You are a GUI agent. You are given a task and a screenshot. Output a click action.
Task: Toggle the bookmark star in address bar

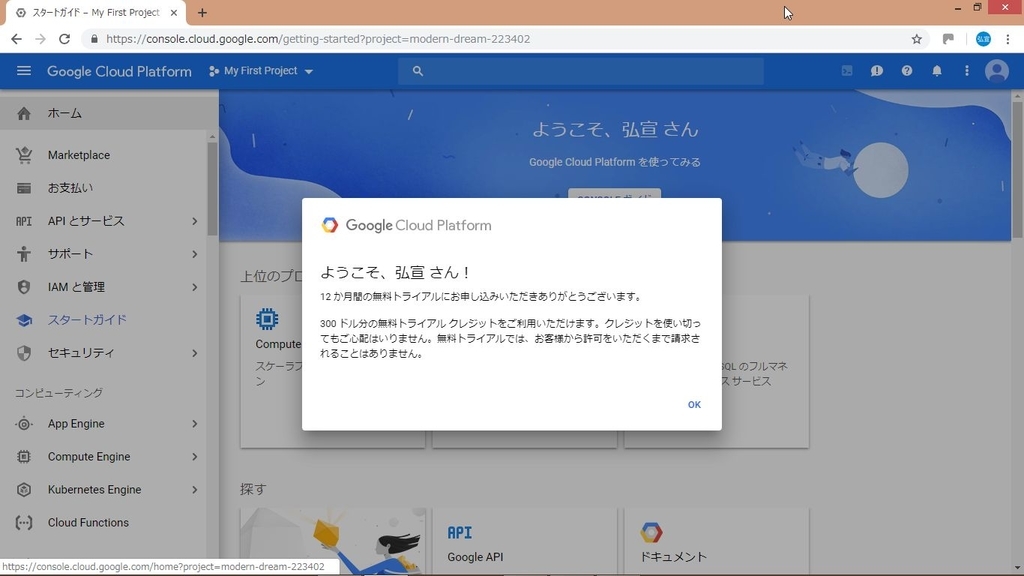pos(916,39)
